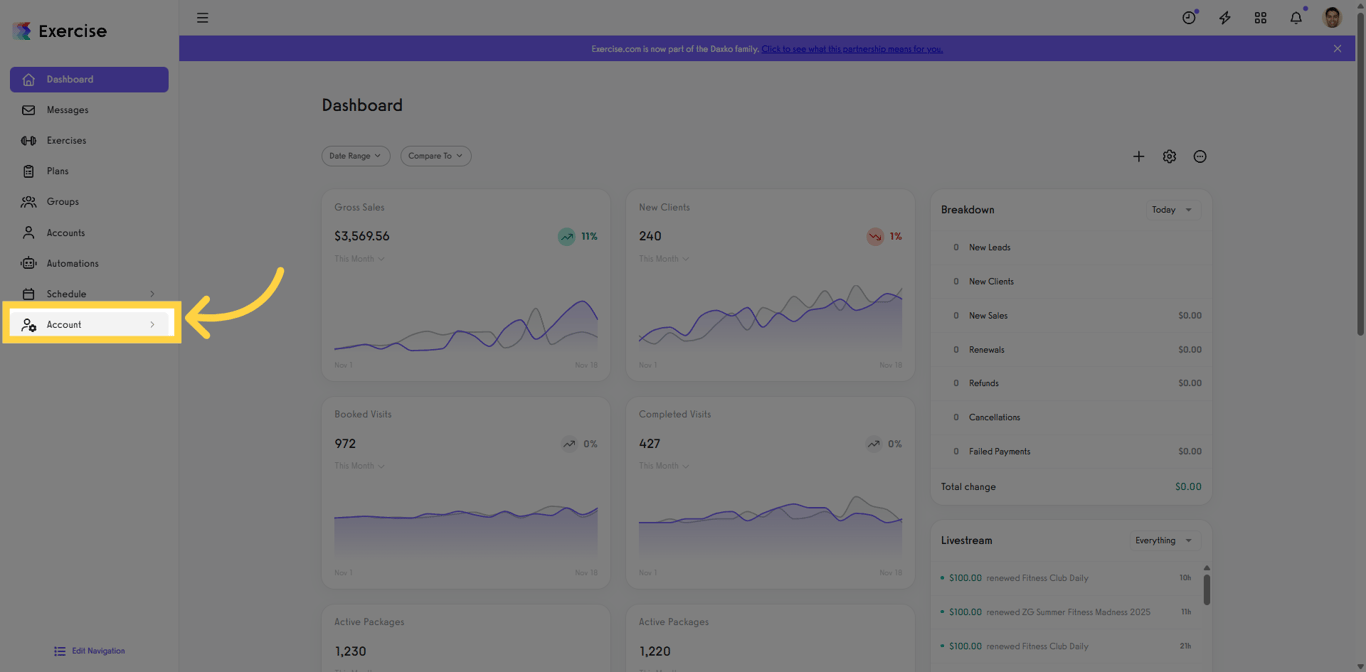Open the clock timer icon in header
Screen dimensions: 1366x672
1189,18
